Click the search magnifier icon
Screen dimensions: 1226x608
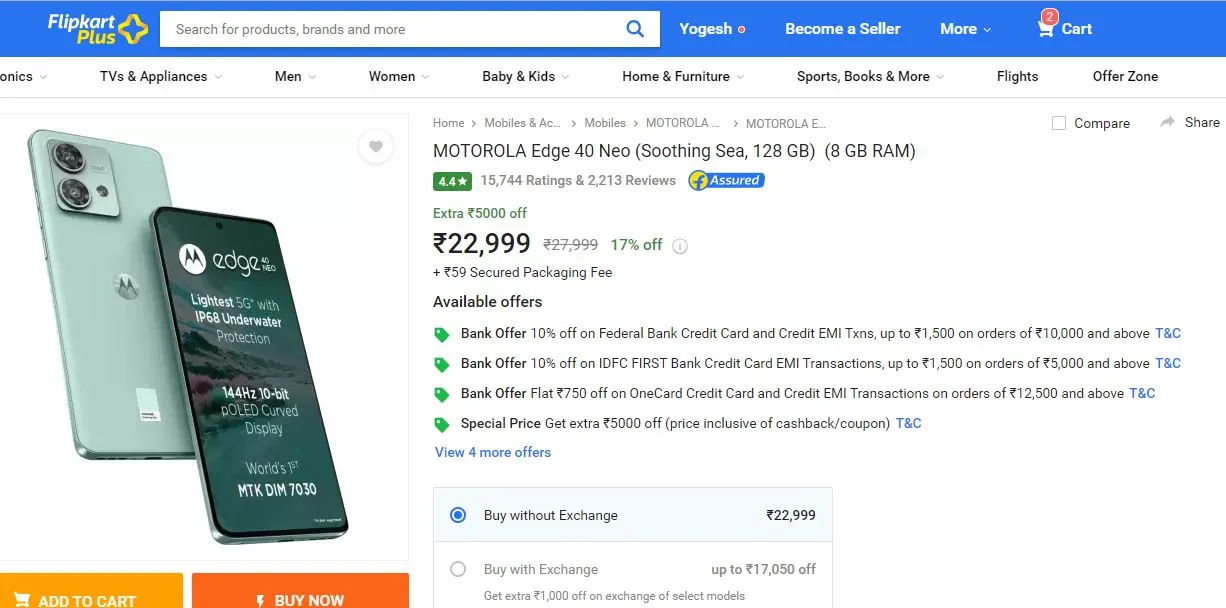(635, 29)
